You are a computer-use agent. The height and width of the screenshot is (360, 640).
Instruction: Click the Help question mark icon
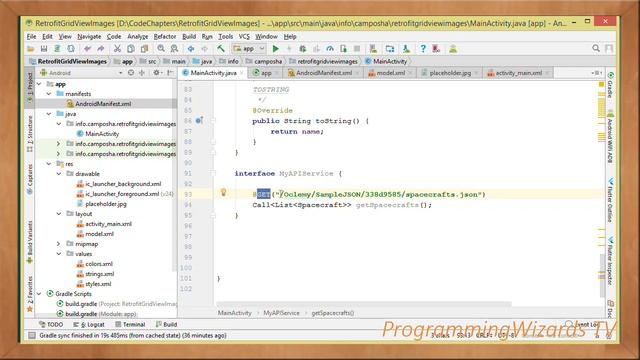pos(423,49)
